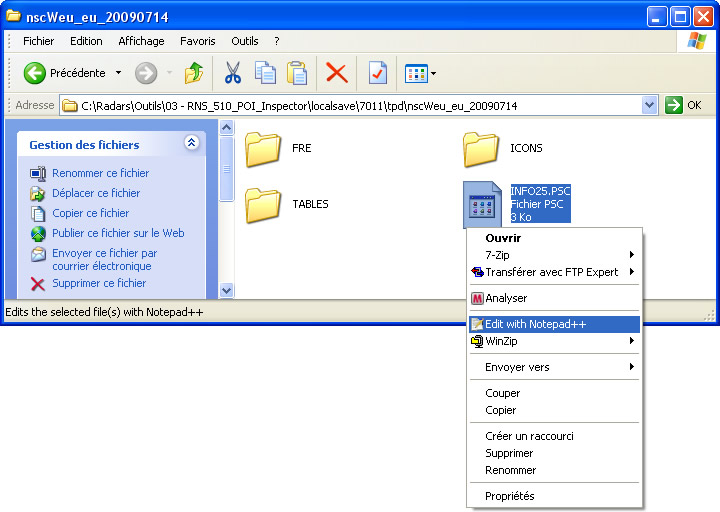The height and width of the screenshot is (512, 720).
Task: Expand the 7-Zip submenu
Action: tap(632, 255)
